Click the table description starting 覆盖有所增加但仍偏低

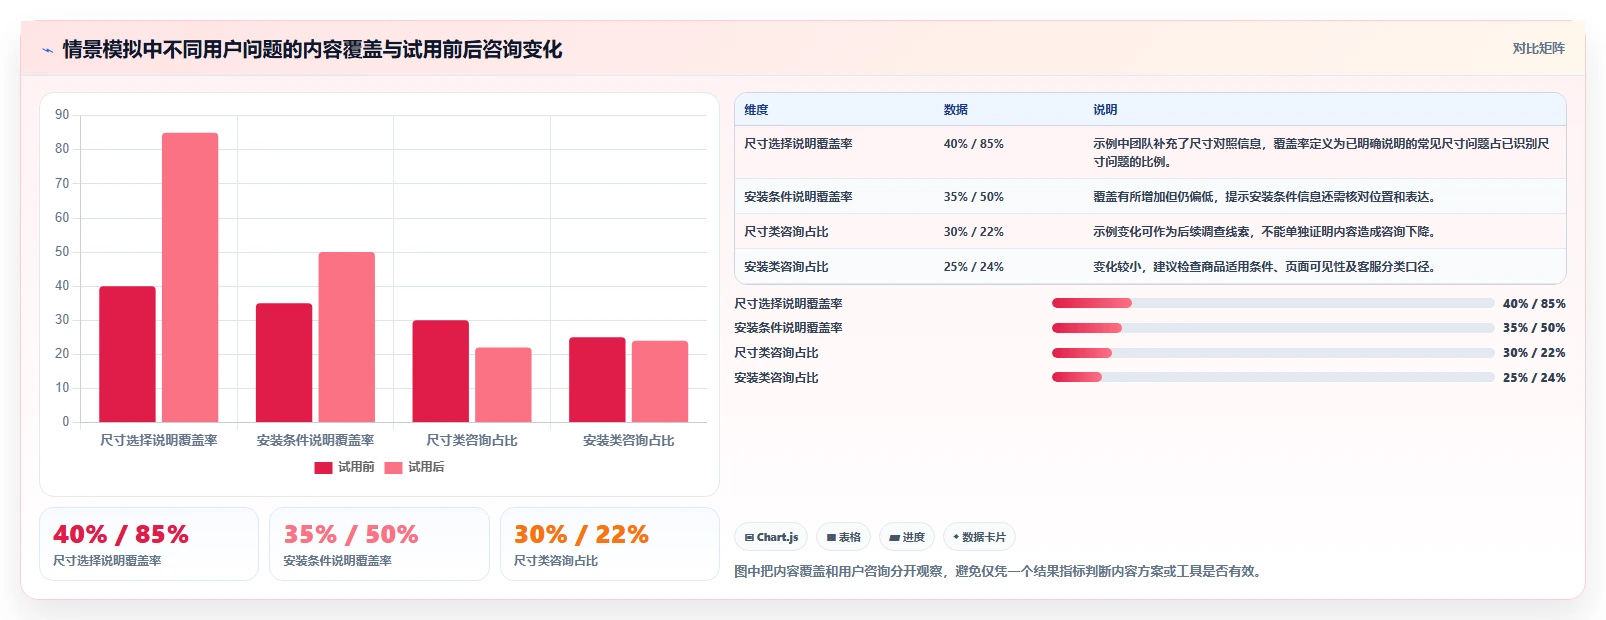(x=1264, y=197)
